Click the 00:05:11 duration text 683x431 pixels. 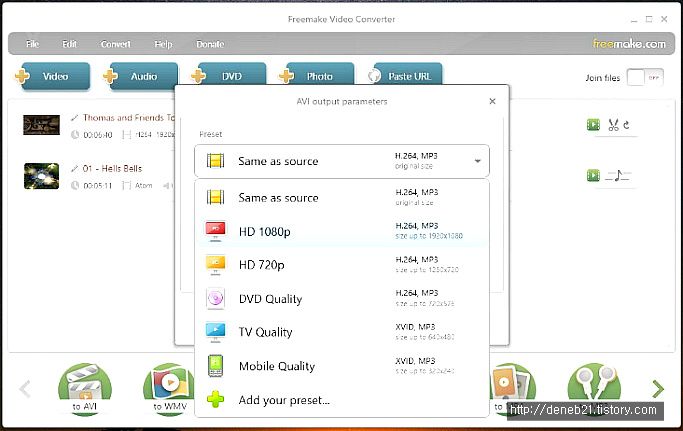pos(98,186)
